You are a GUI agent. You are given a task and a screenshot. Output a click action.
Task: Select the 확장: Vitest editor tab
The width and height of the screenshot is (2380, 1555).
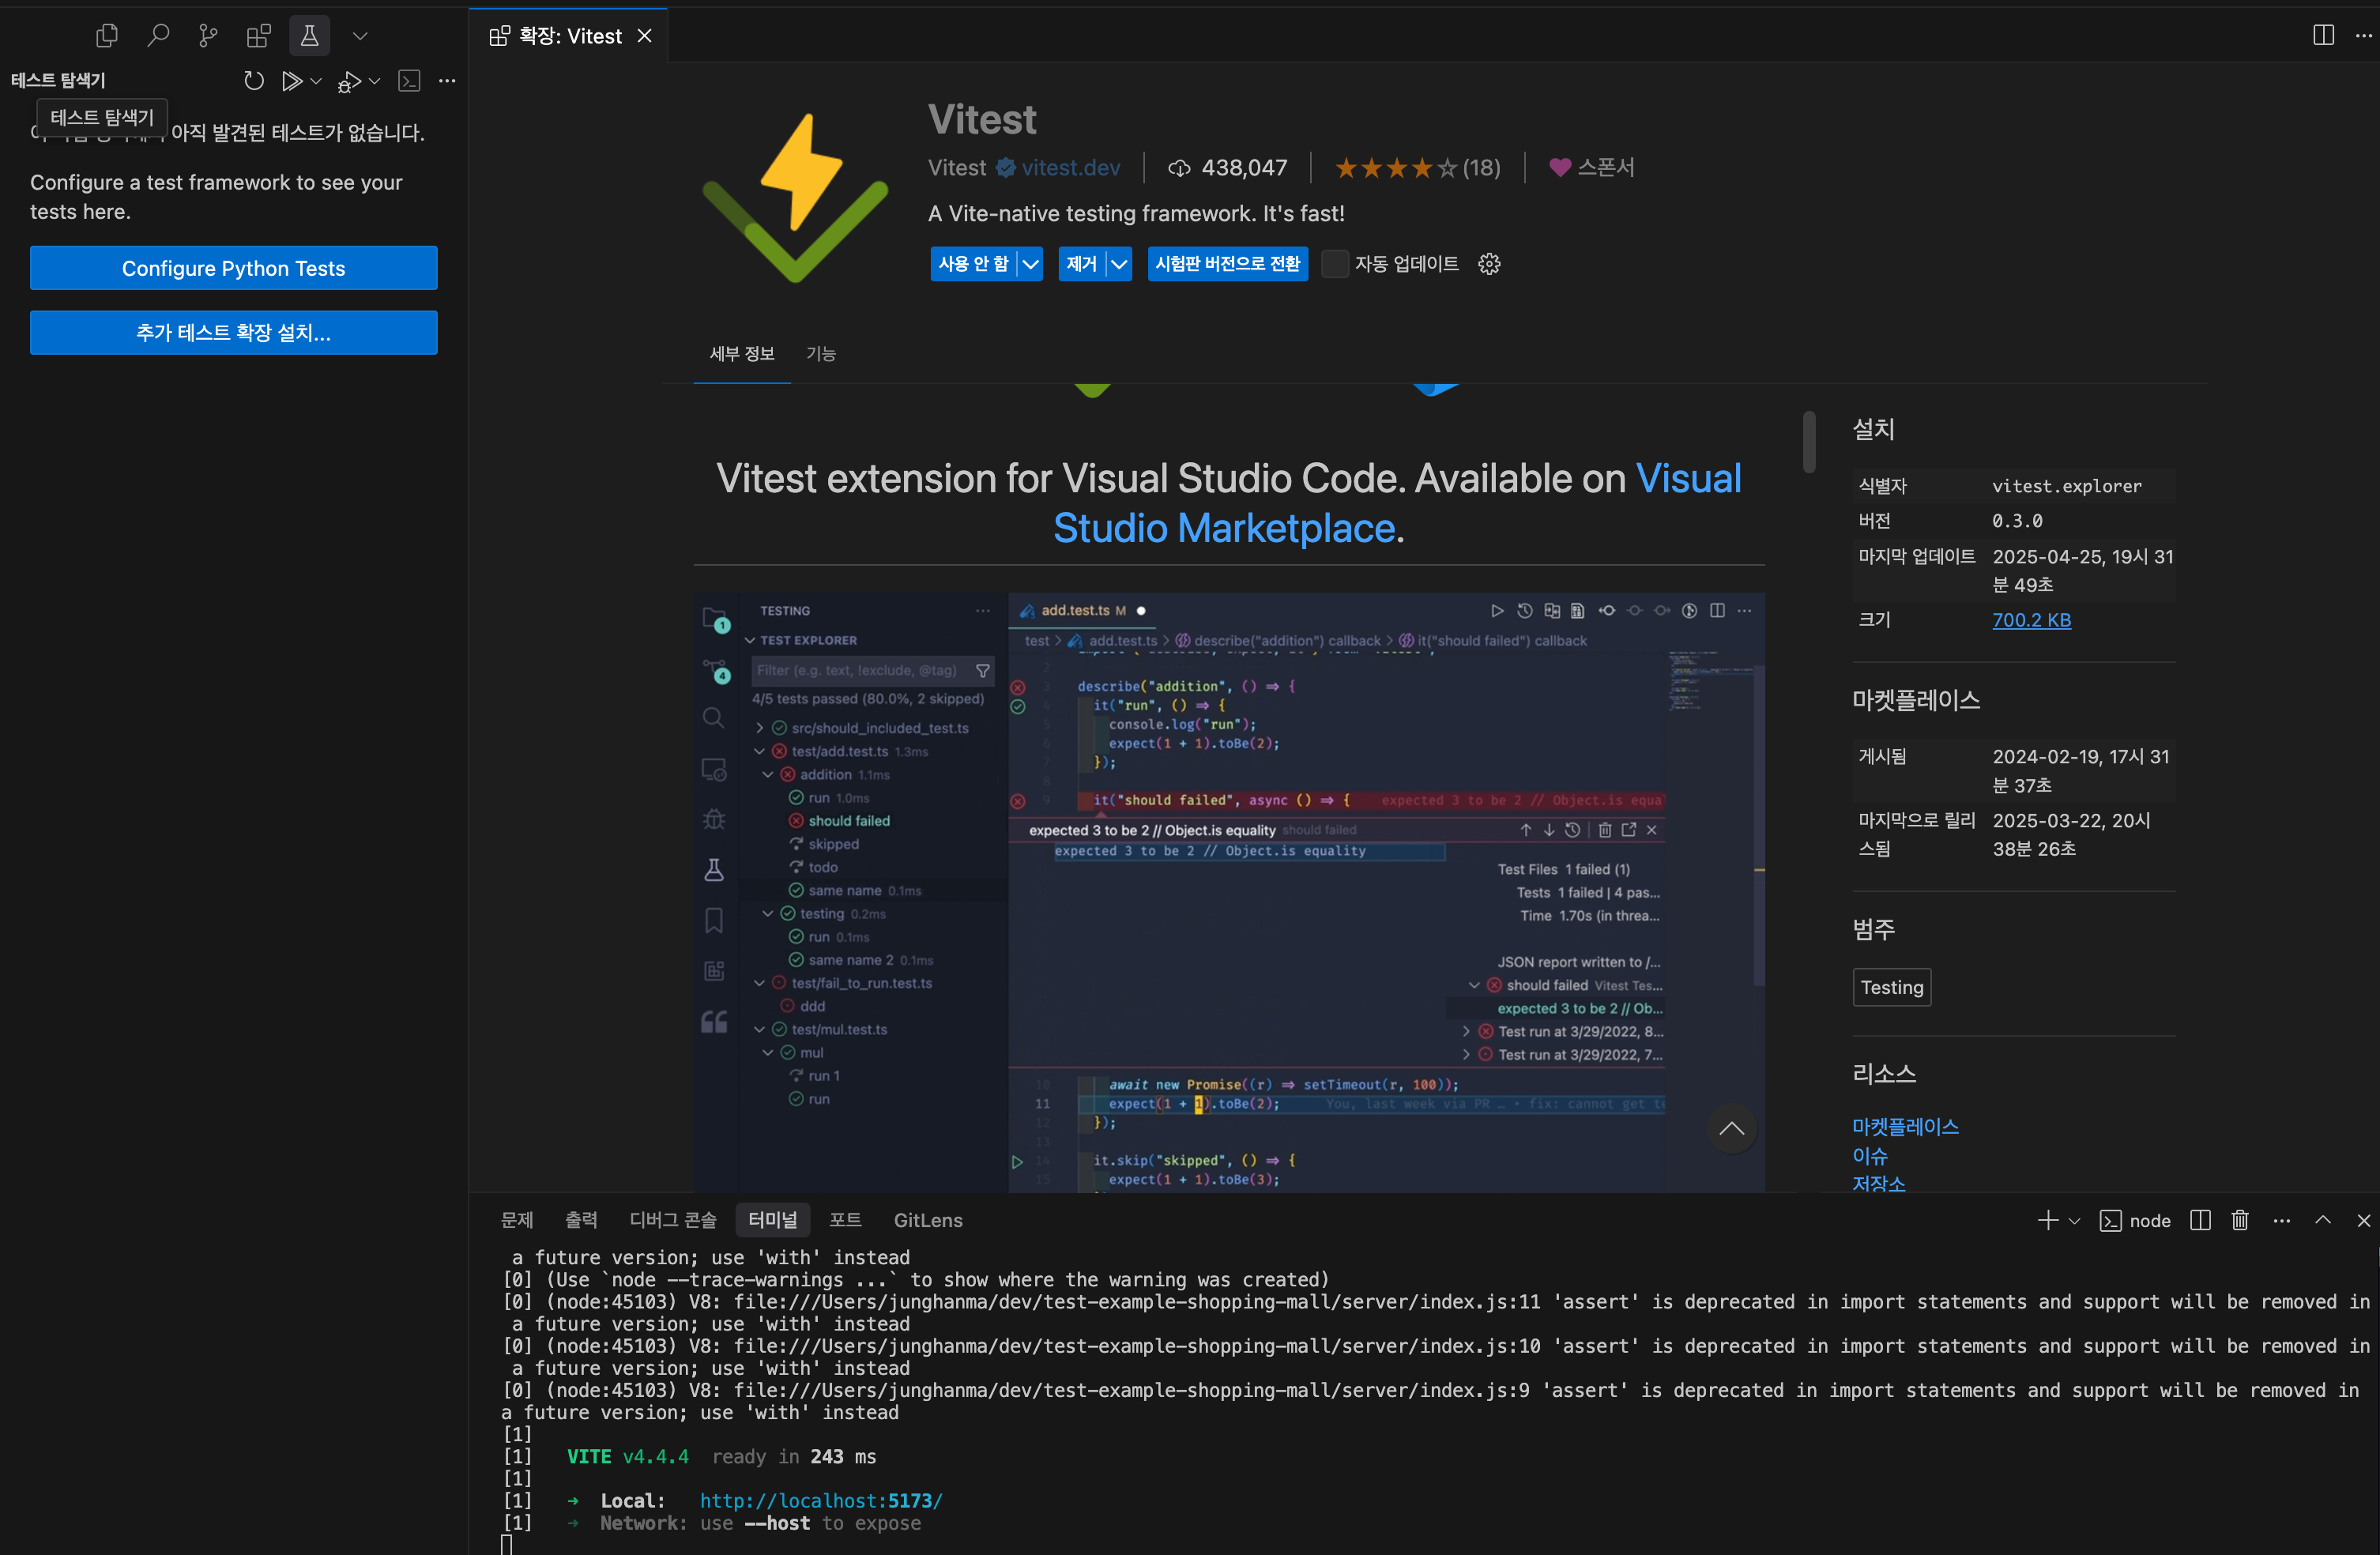[x=568, y=36]
